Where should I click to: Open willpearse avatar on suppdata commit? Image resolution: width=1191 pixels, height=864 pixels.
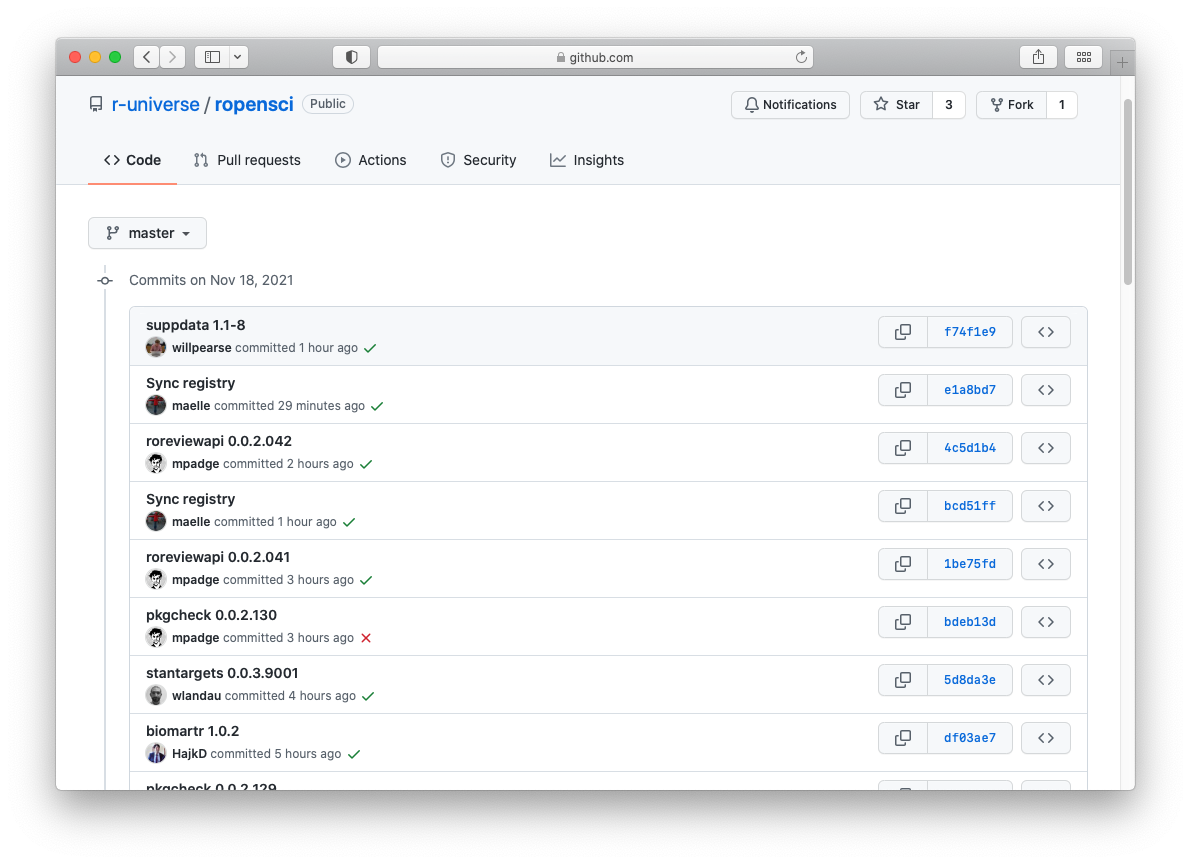click(156, 347)
